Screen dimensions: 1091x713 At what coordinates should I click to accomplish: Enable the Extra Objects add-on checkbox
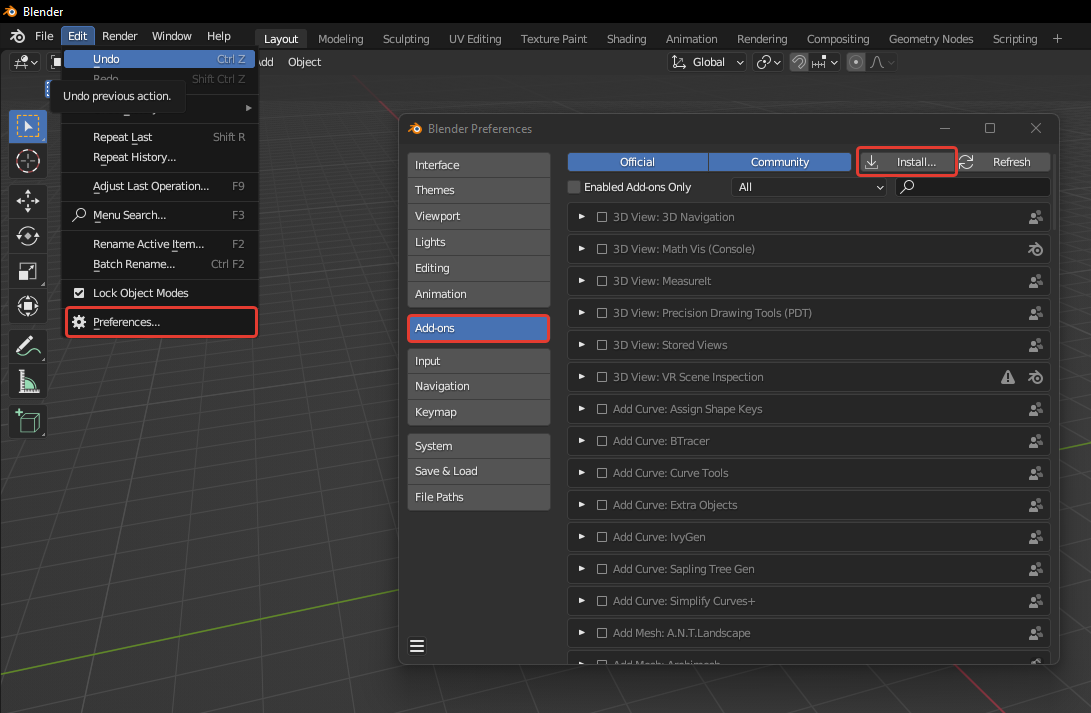click(x=602, y=505)
